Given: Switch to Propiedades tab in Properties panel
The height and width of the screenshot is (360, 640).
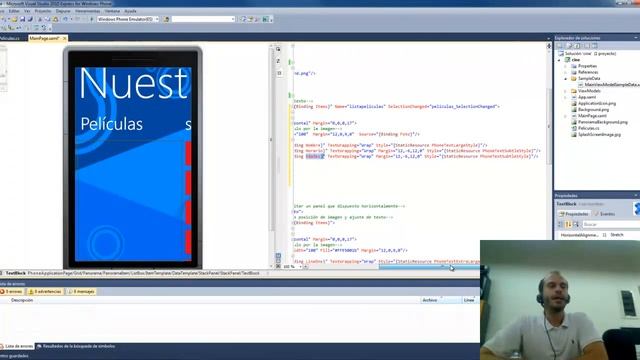Looking at the screenshot, I should (573, 214).
